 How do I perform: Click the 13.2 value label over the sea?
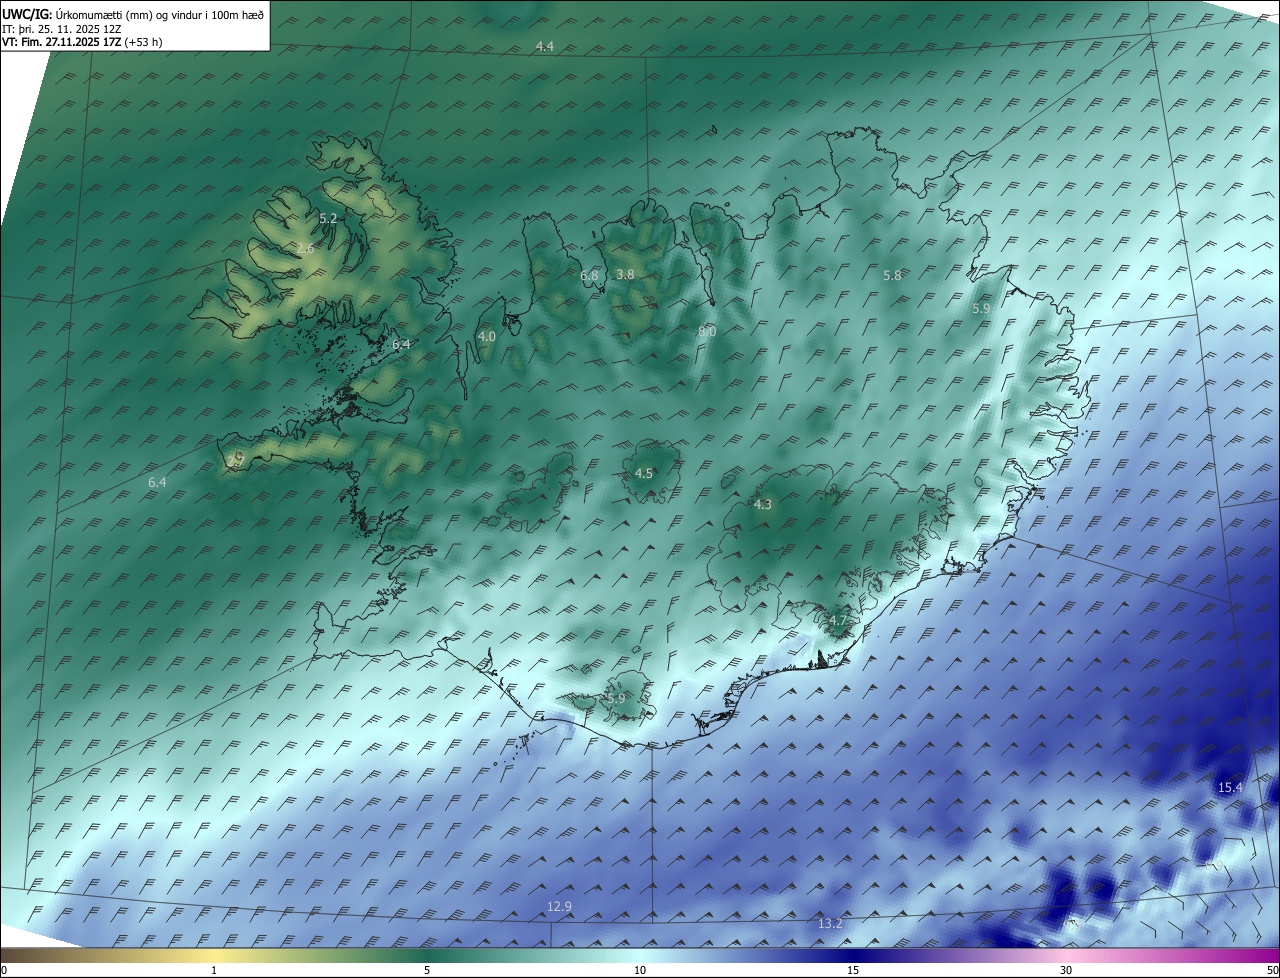(x=830, y=924)
